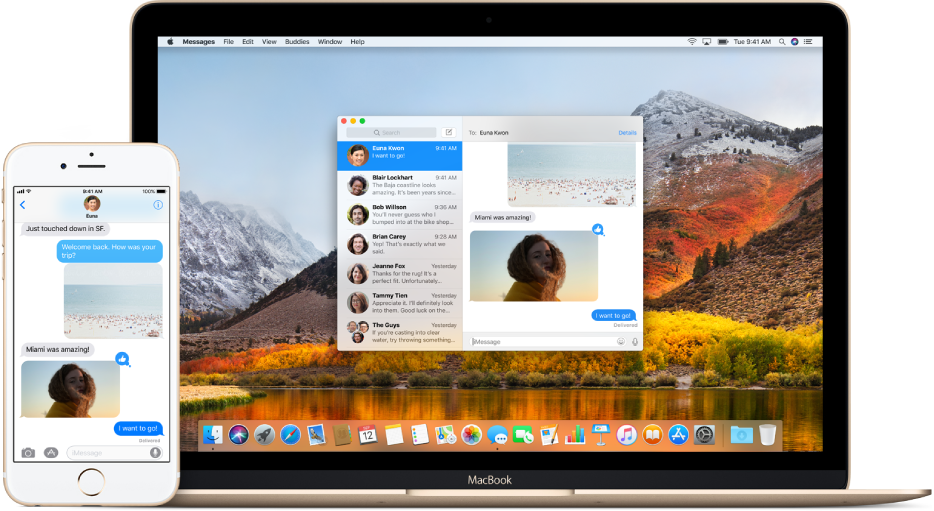Open Finder from the Dock

tap(213, 435)
